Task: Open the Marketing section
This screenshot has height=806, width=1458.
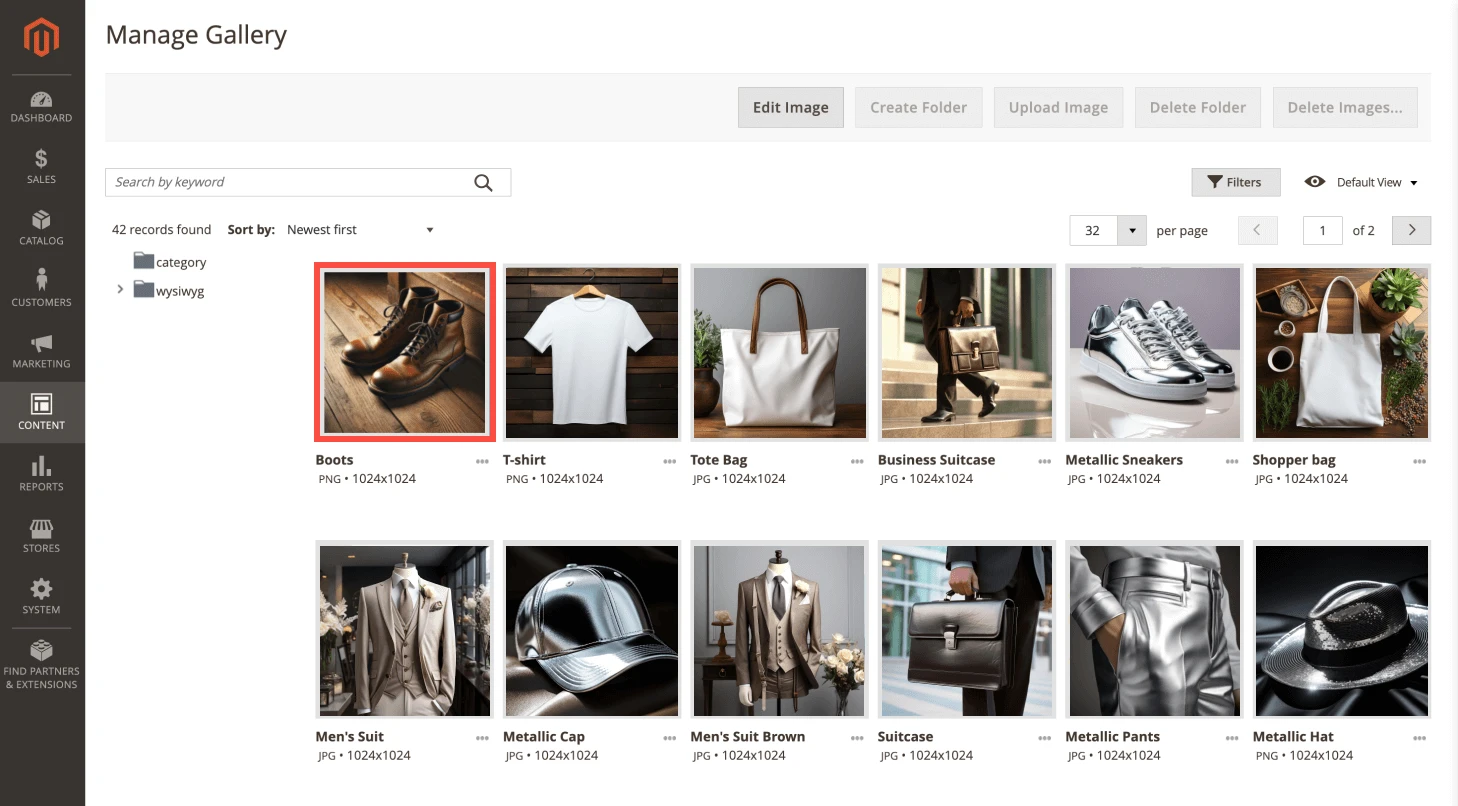Action: click(41, 351)
